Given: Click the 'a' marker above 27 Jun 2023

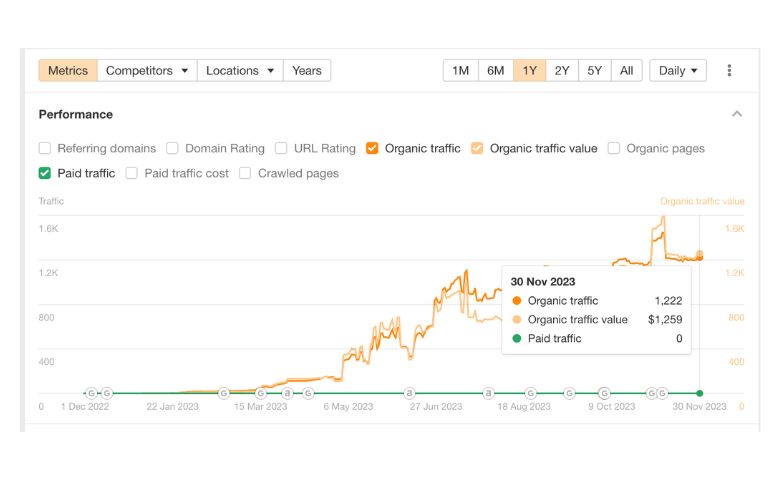Looking at the screenshot, I should [409, 393].
